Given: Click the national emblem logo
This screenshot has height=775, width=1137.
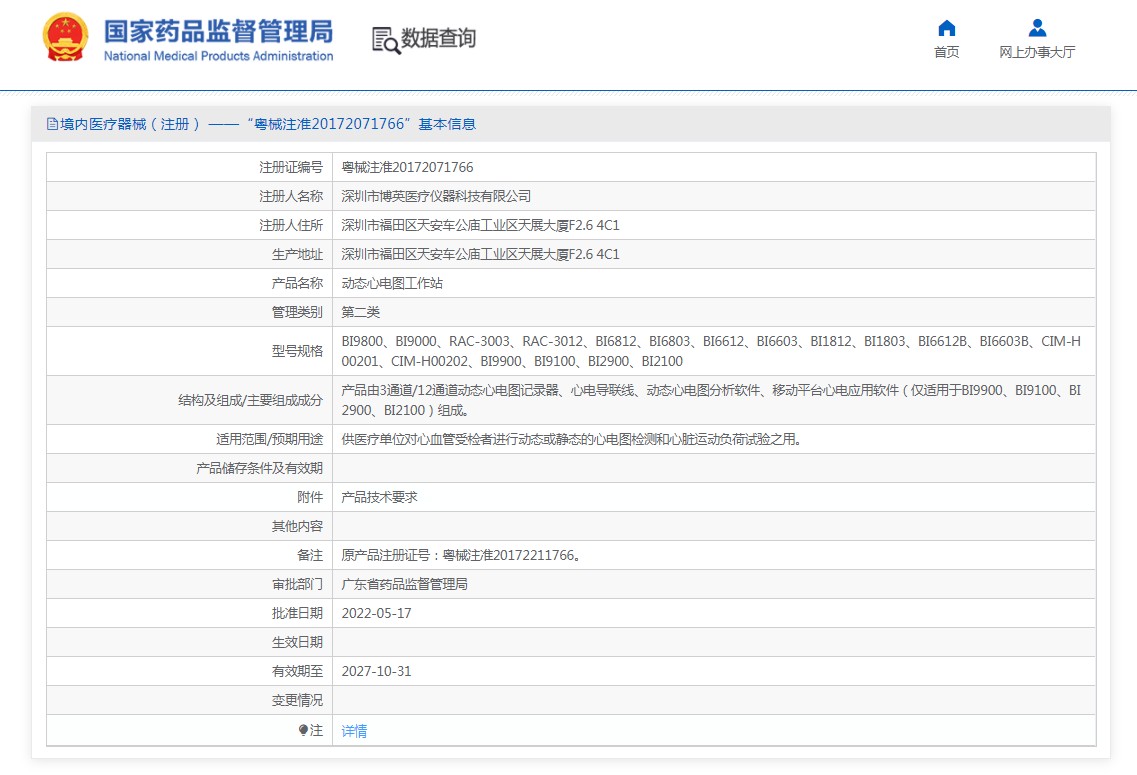Looking at the screenshot, I should (65, 37).
